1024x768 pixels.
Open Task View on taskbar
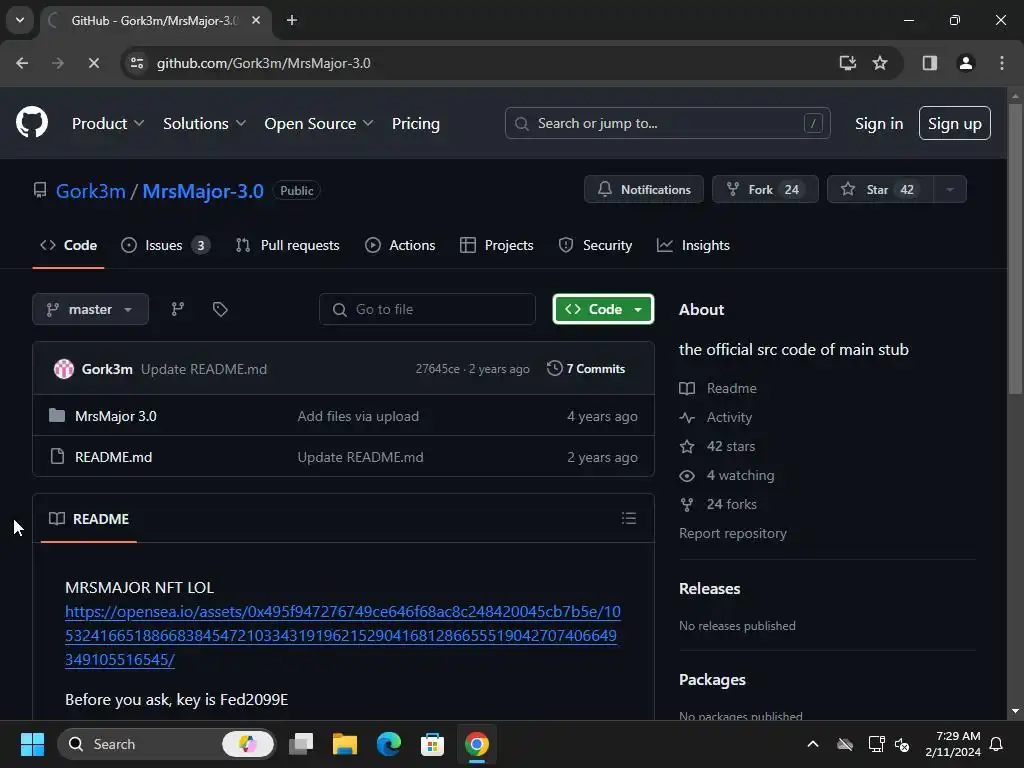click(301, 744)
